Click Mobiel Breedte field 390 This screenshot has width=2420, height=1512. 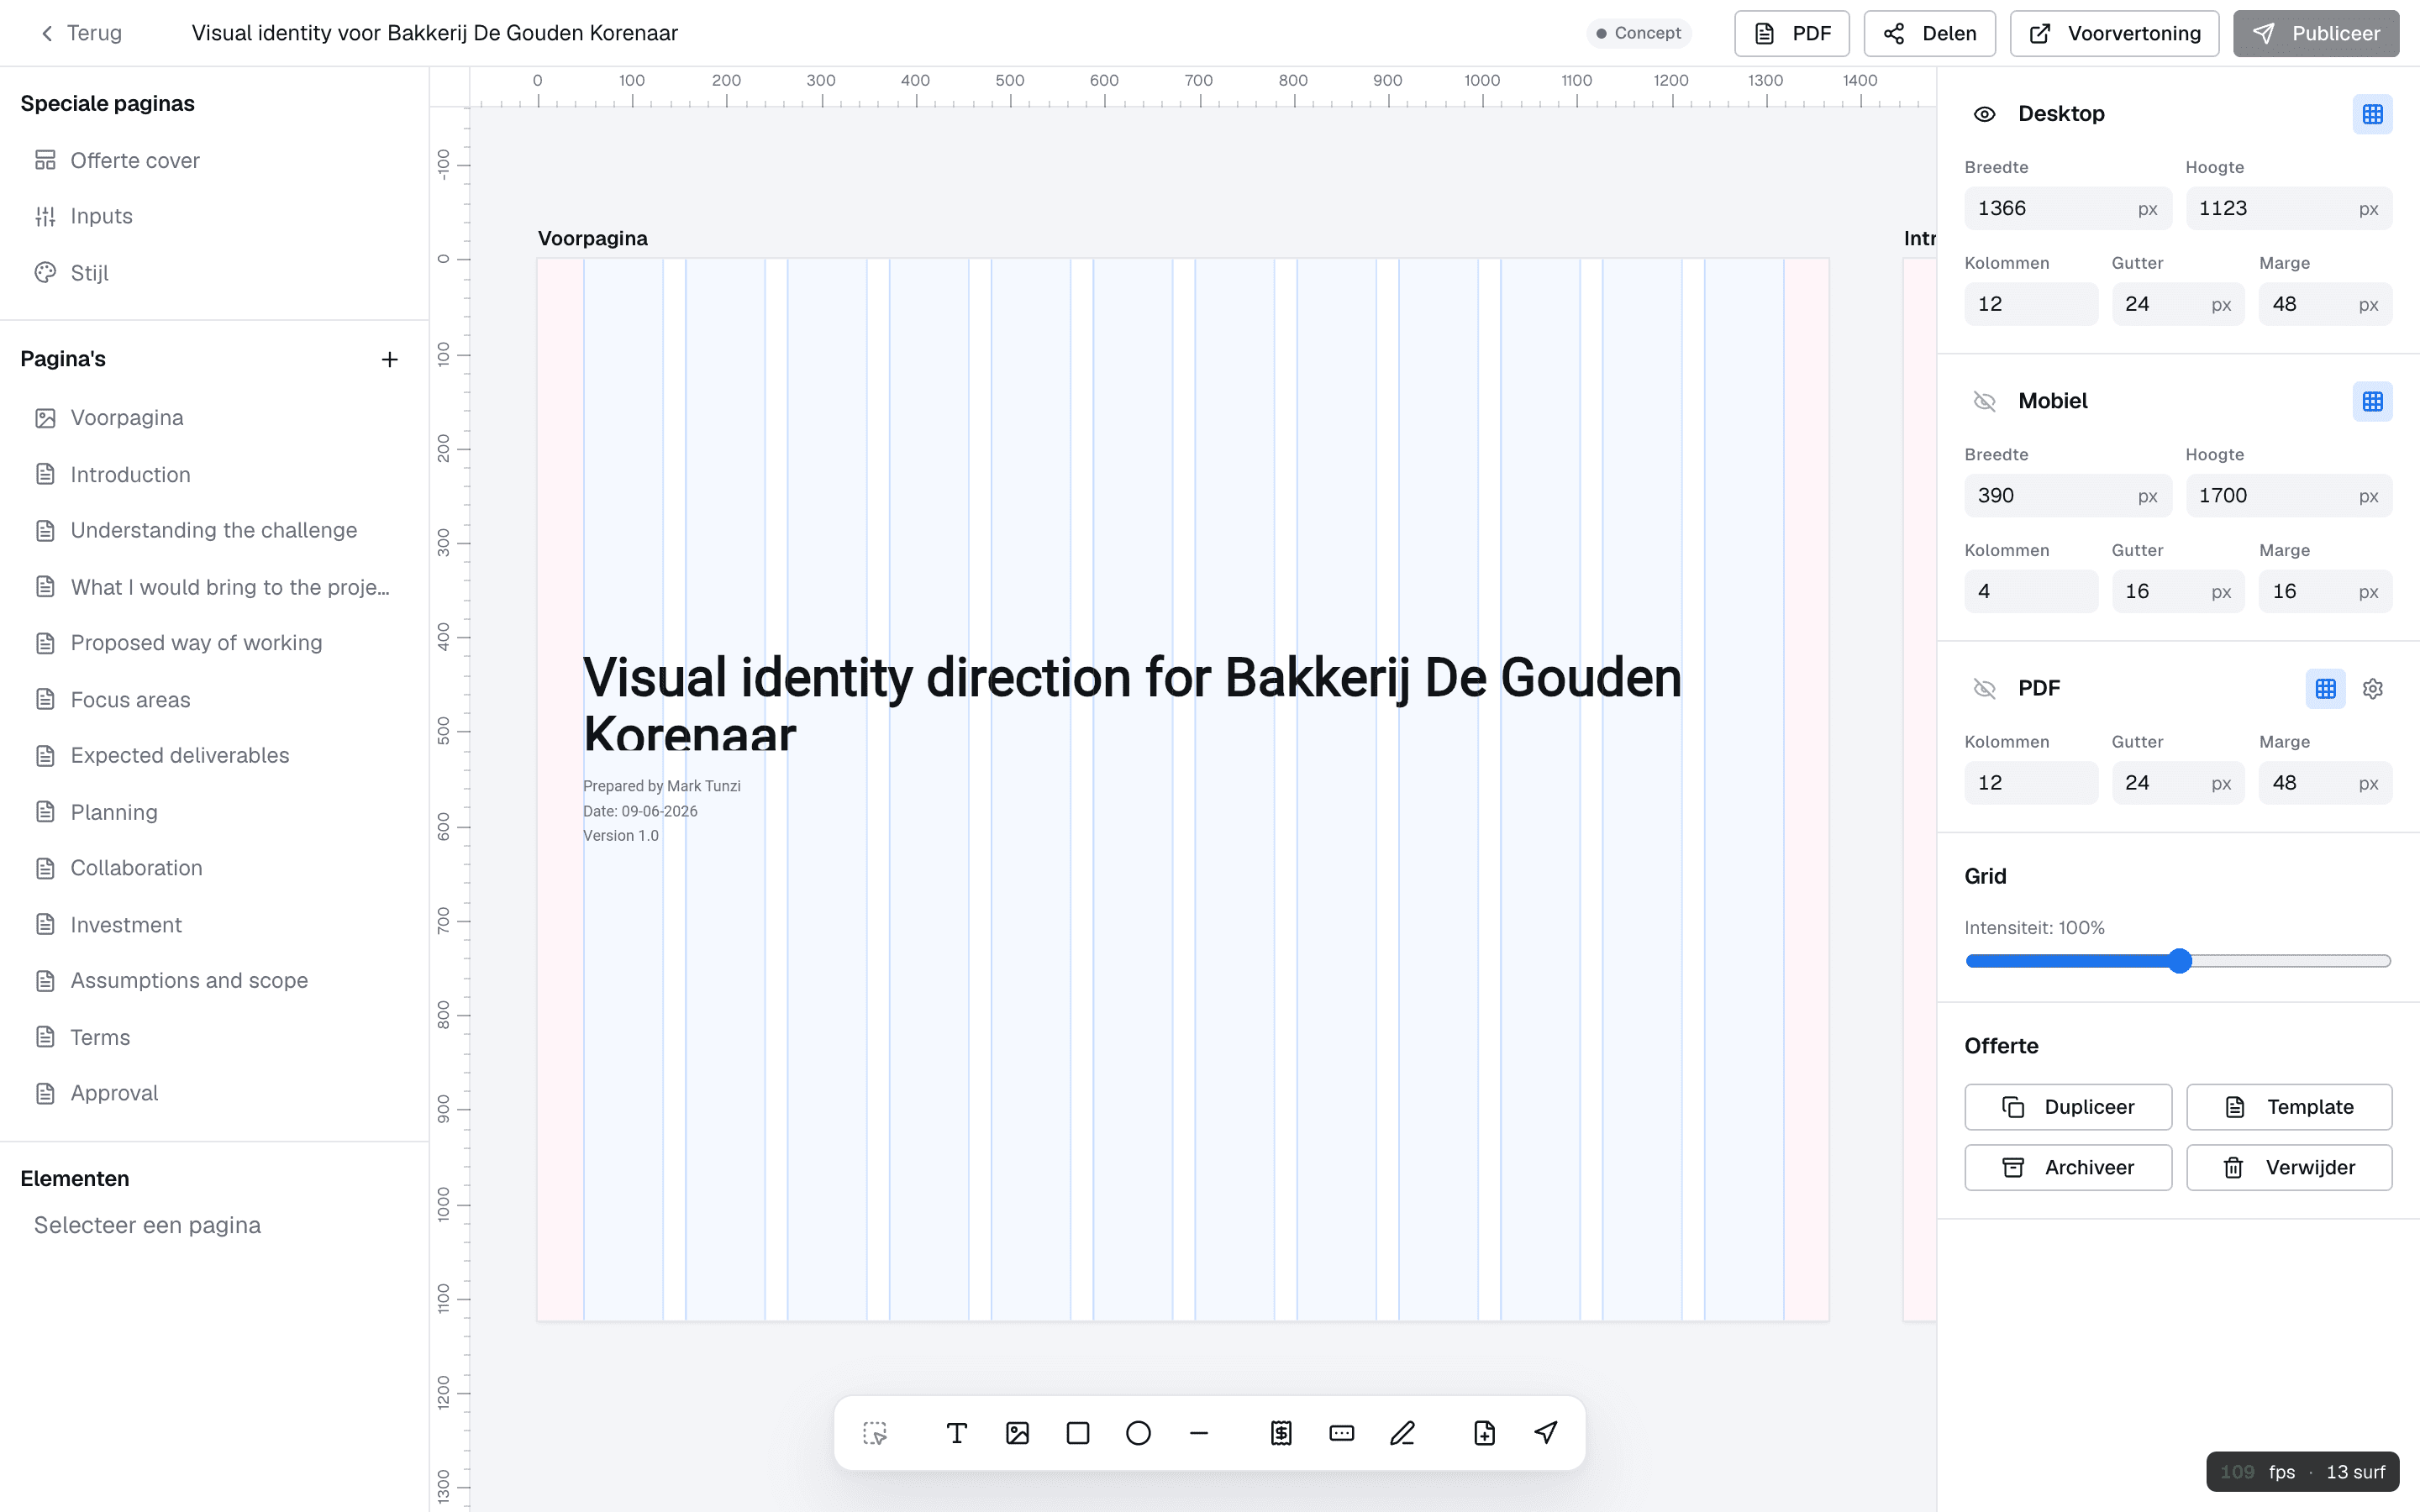pyautogui.click(x=2067, y=495)
